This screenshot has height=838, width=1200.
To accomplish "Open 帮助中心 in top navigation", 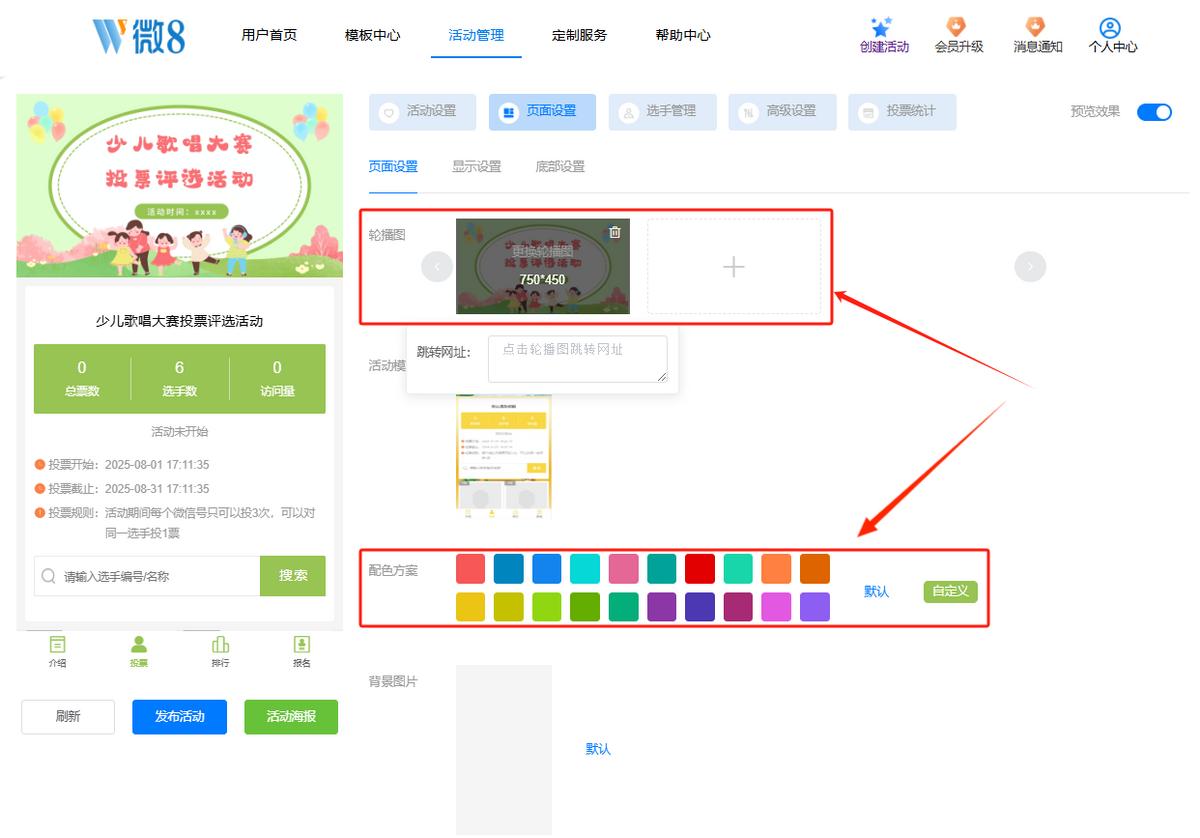I will click(x=683, y=35).
